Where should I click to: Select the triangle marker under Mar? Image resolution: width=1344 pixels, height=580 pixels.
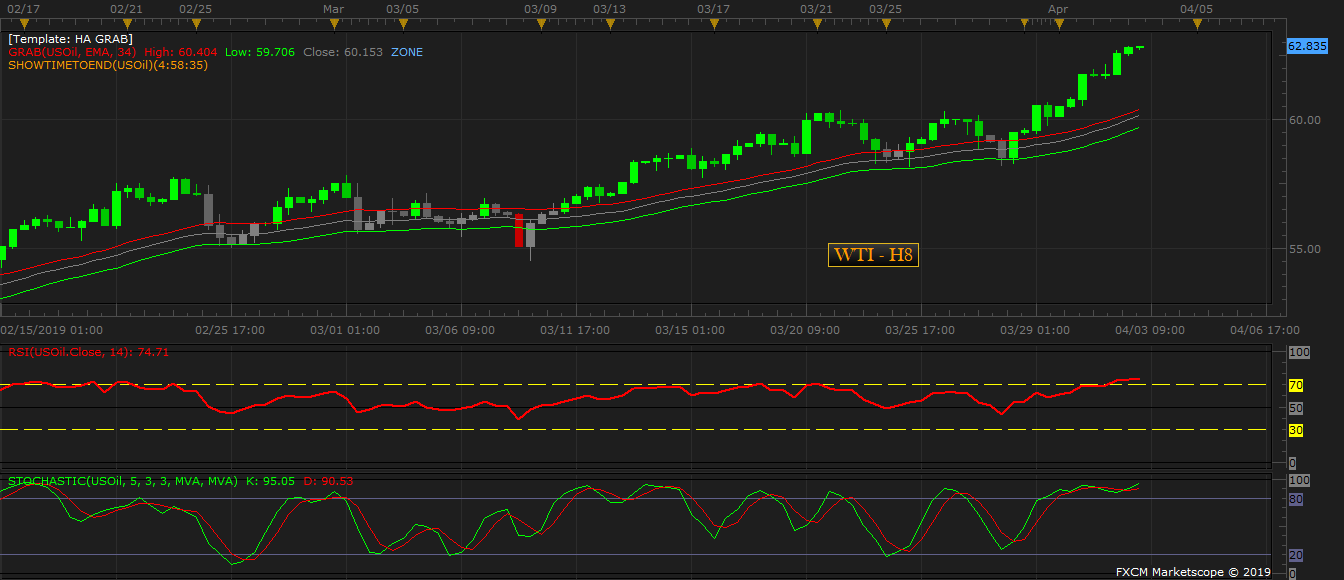[335, 22]
